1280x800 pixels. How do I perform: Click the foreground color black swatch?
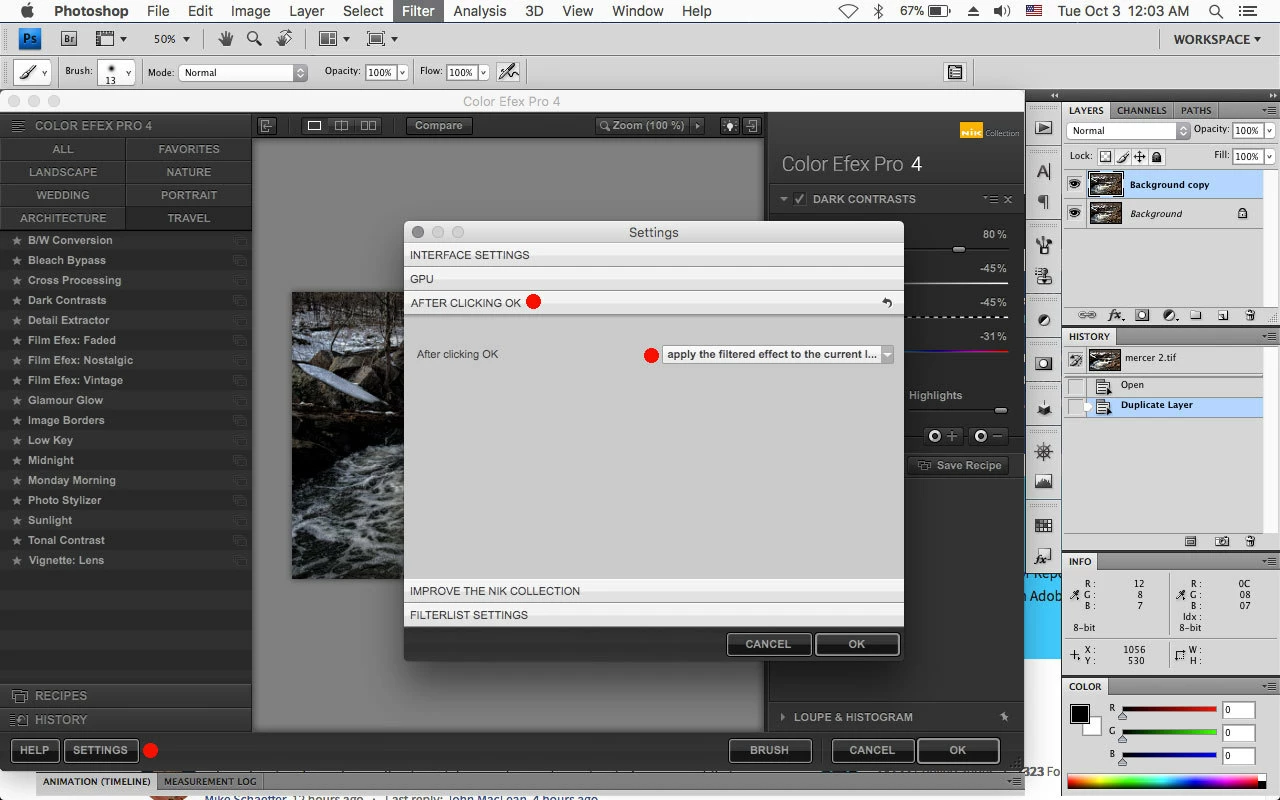pyautogui.click(x=1080, y=714)
